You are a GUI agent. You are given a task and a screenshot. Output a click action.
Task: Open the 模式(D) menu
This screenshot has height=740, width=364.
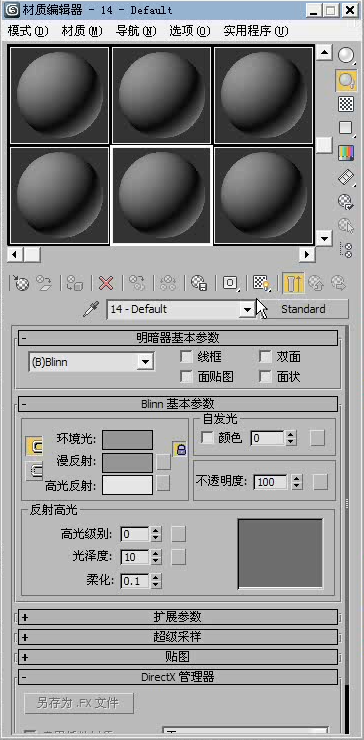point(28,31)
